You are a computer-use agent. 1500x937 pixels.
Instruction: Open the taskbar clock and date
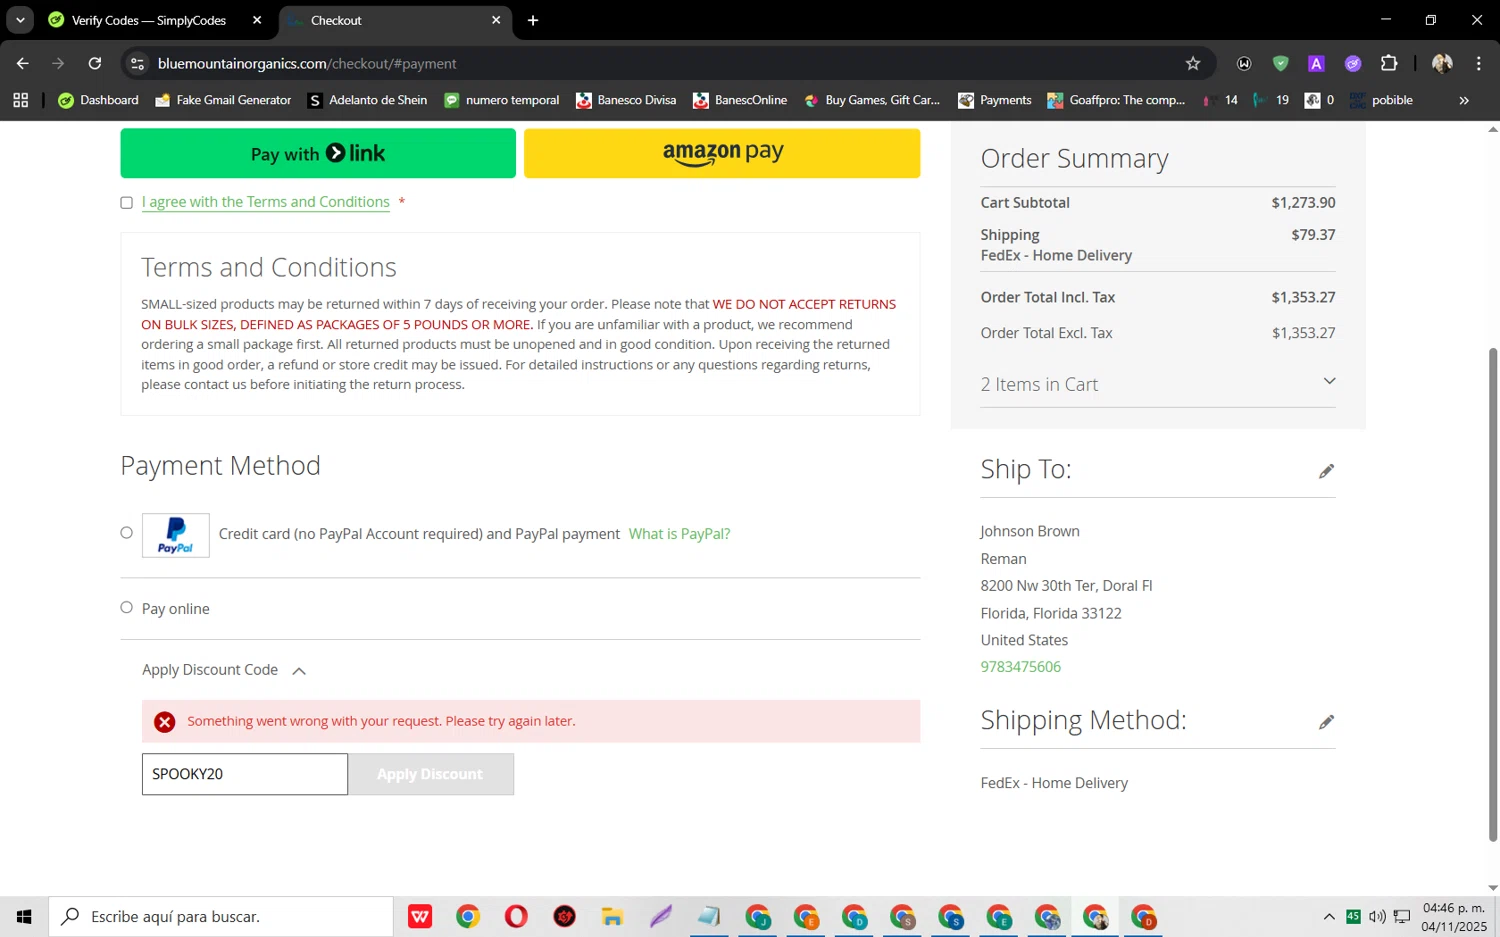coord(1454,917)
